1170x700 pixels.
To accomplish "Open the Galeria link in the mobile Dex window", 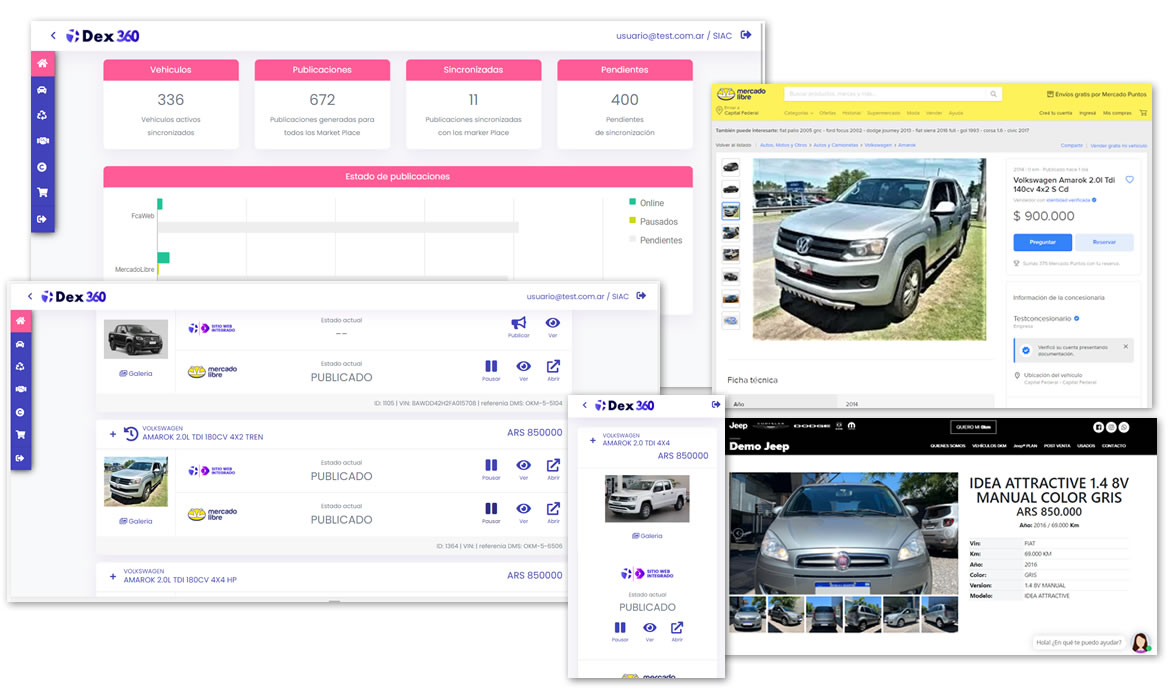I will tap(647, 536).
